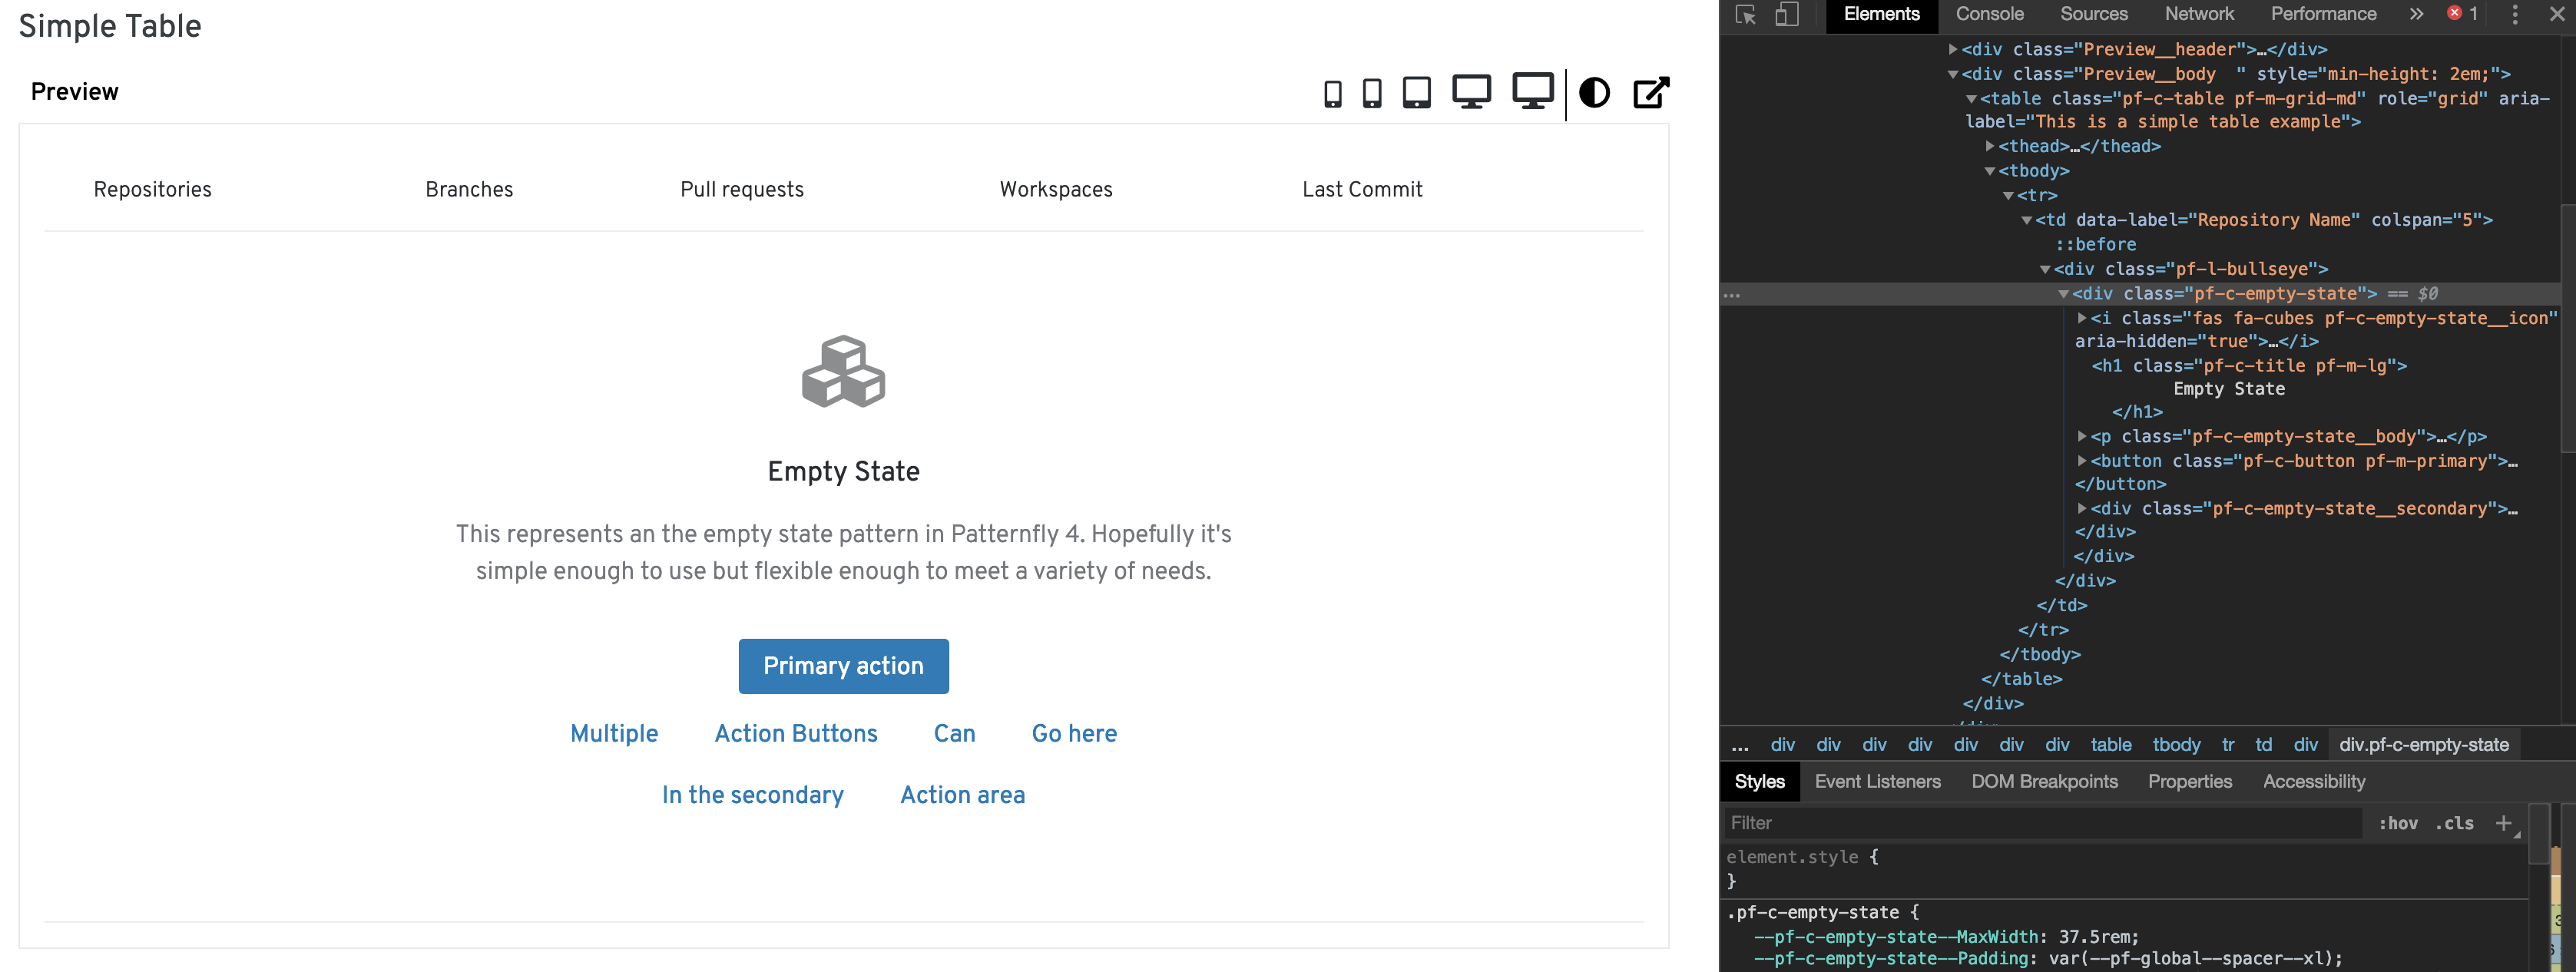
Task: Click the Primary action button
Action: click(843, 666)
